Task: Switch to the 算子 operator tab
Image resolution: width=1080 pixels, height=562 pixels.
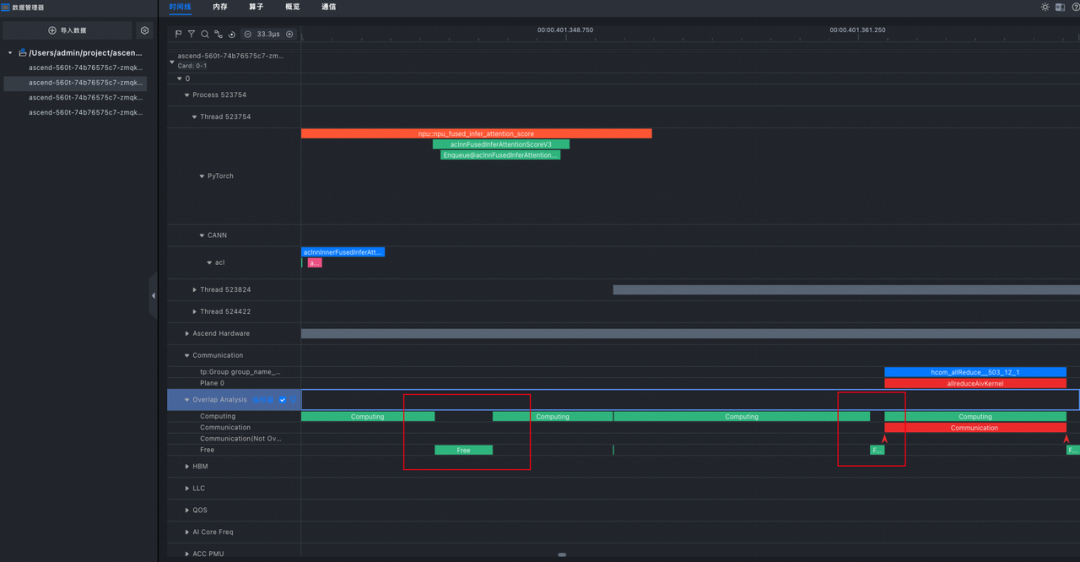Action: [x=256, y=7]
